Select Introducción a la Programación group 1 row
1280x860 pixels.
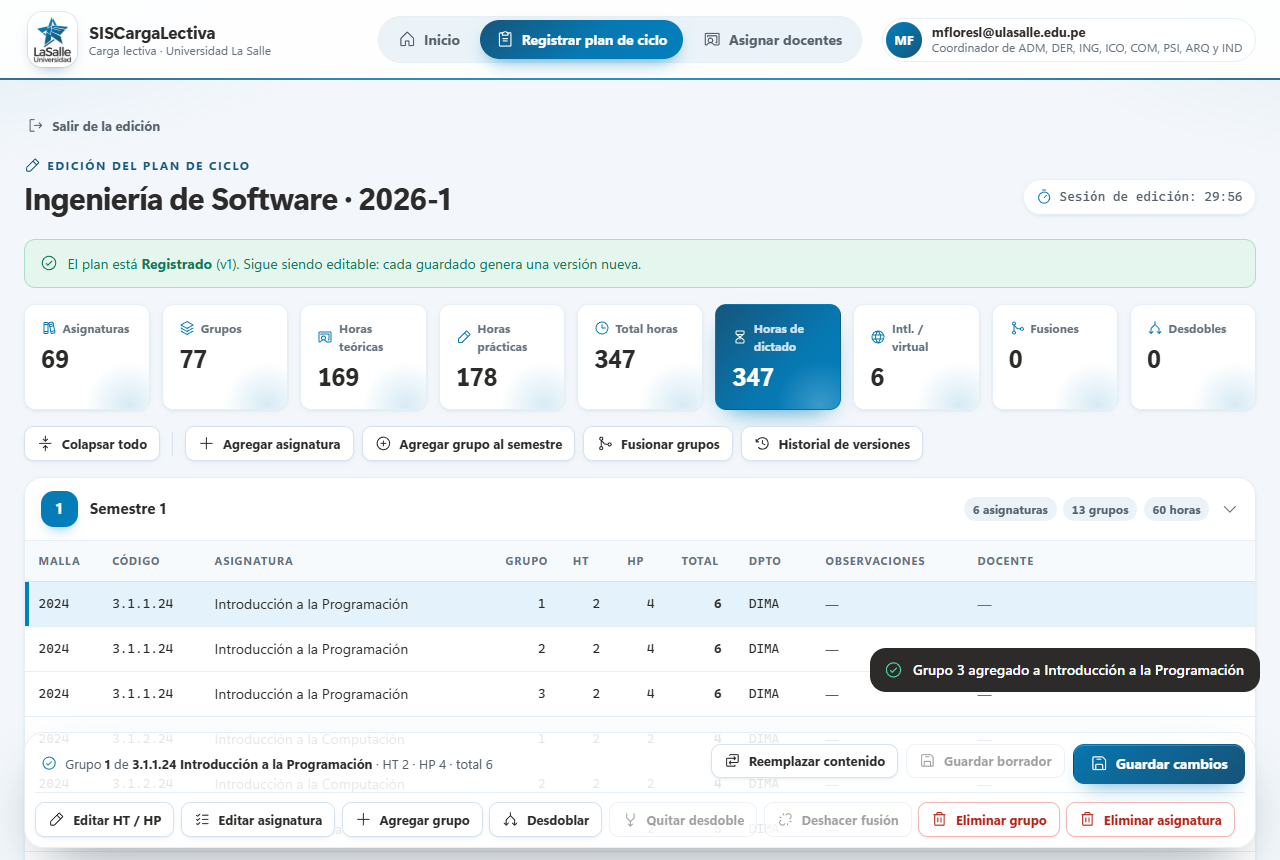coord(640,604)
